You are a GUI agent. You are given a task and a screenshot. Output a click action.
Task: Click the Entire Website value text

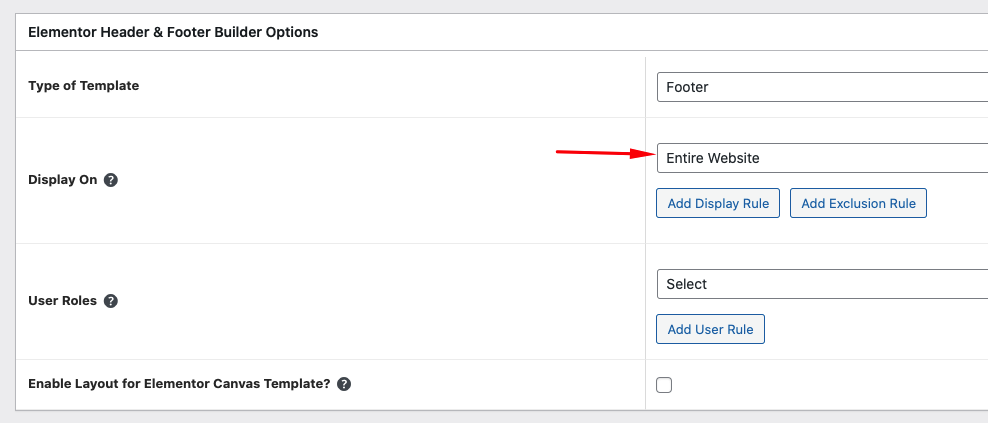click(712, 158)
